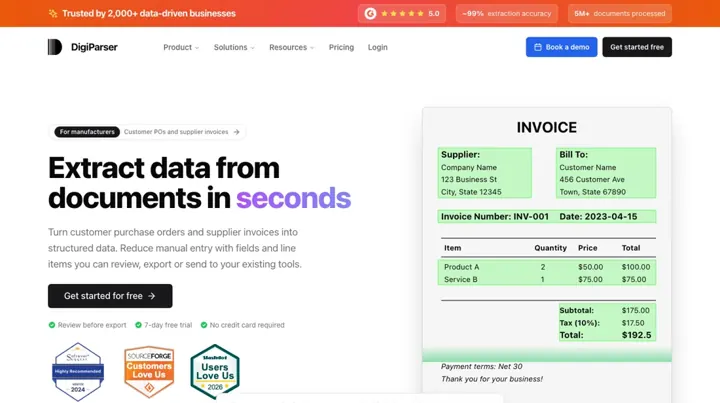Click the 5.0 star rating badge
This screenshot has height=403, width=720.
402,14
